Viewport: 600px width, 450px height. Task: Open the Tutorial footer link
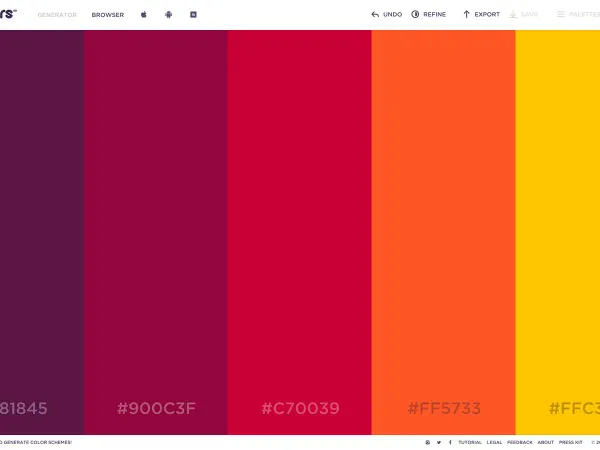click(470, 442)
